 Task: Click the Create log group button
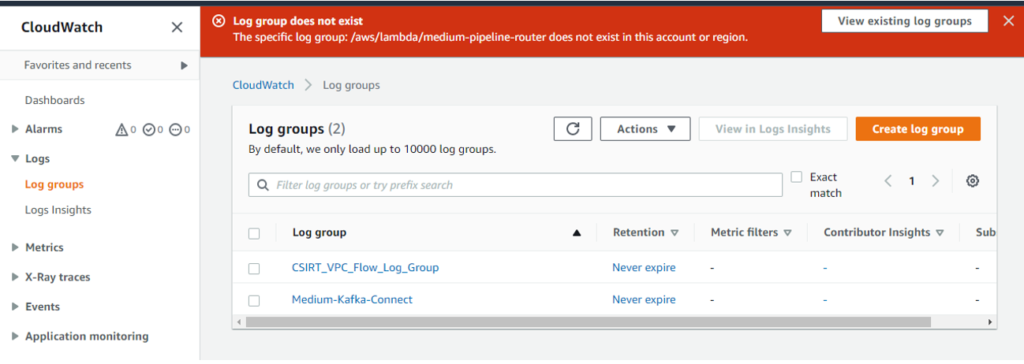pyautogui.click(x=918, y=129)
